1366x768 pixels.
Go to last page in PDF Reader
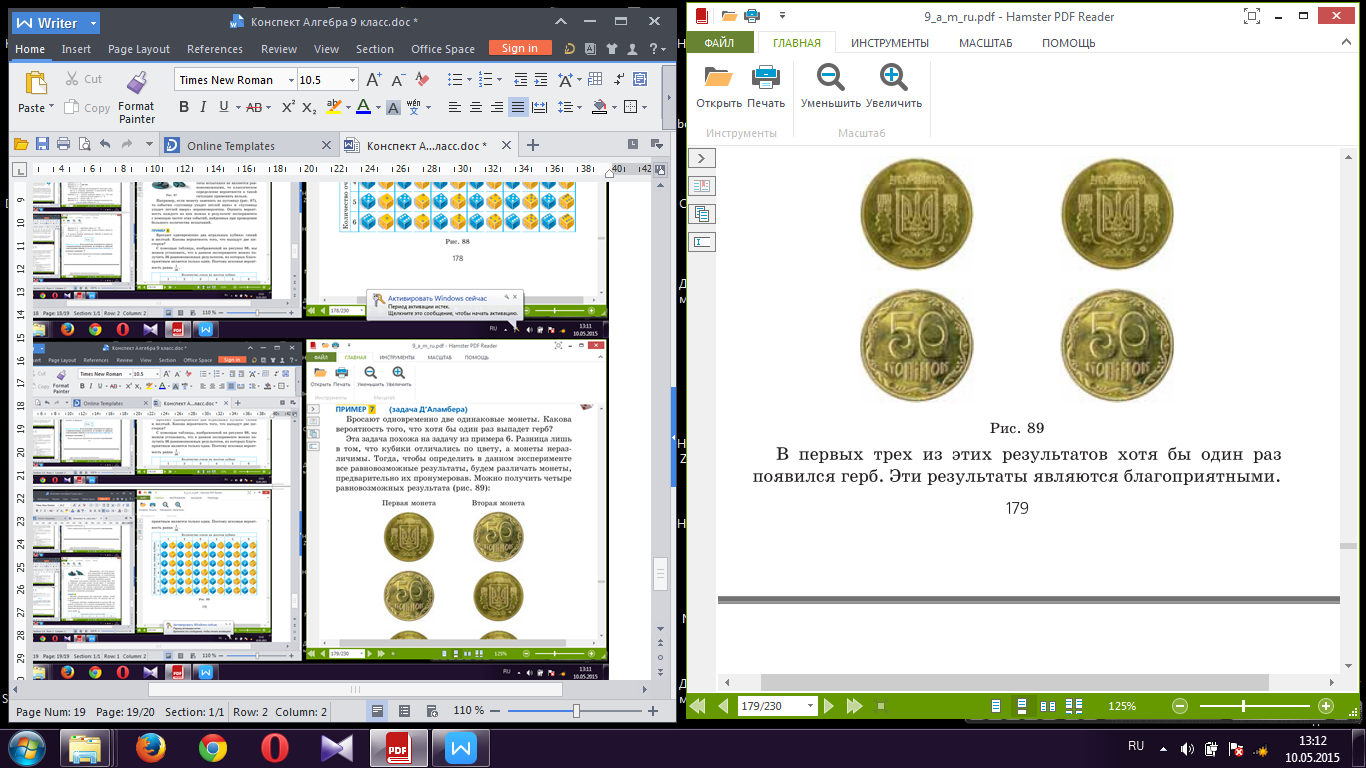pos(853,706)
